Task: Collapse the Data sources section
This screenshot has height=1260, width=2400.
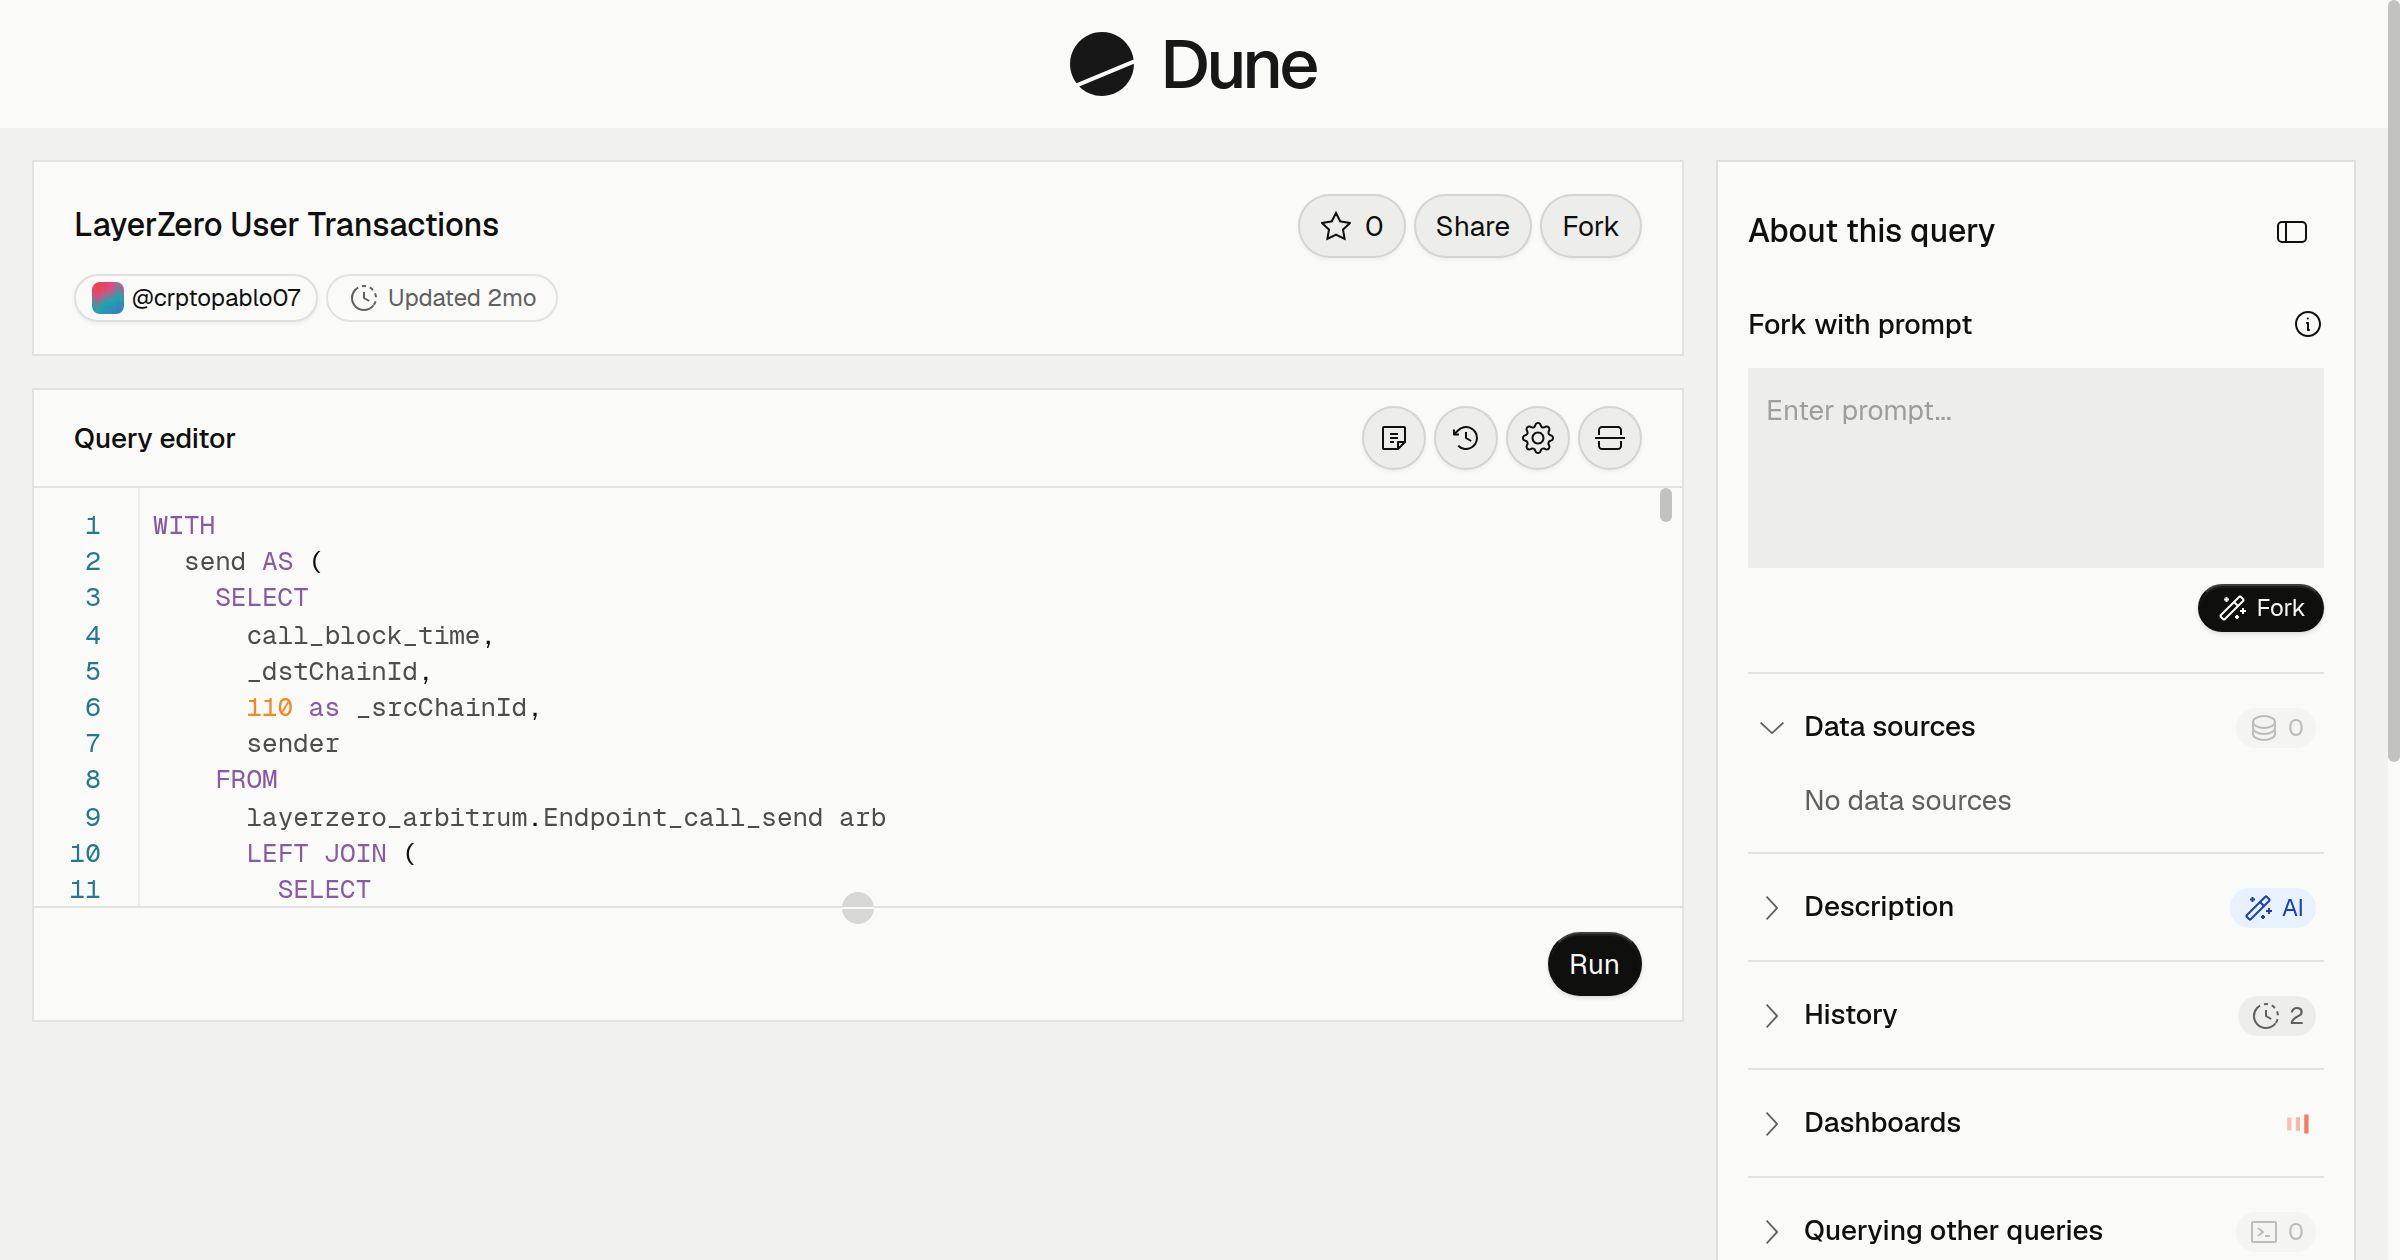Action: (x=1772, y=727)
